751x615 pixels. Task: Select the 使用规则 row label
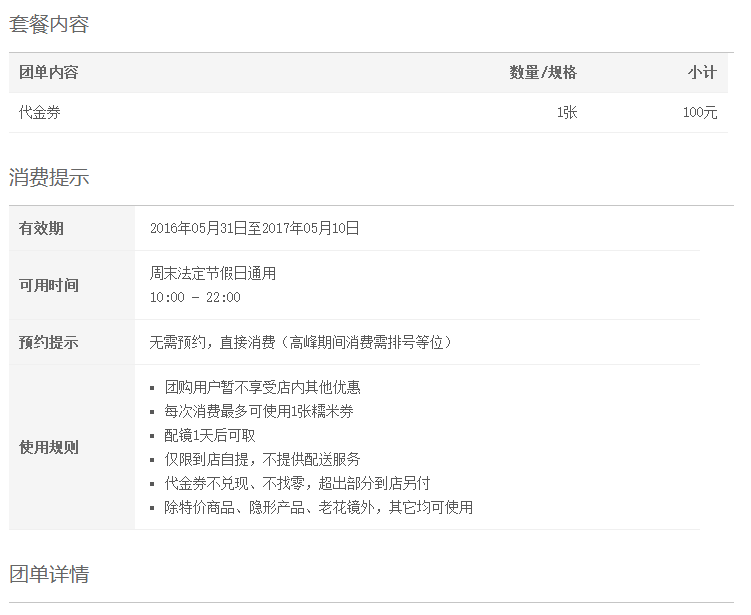(48, 447)
